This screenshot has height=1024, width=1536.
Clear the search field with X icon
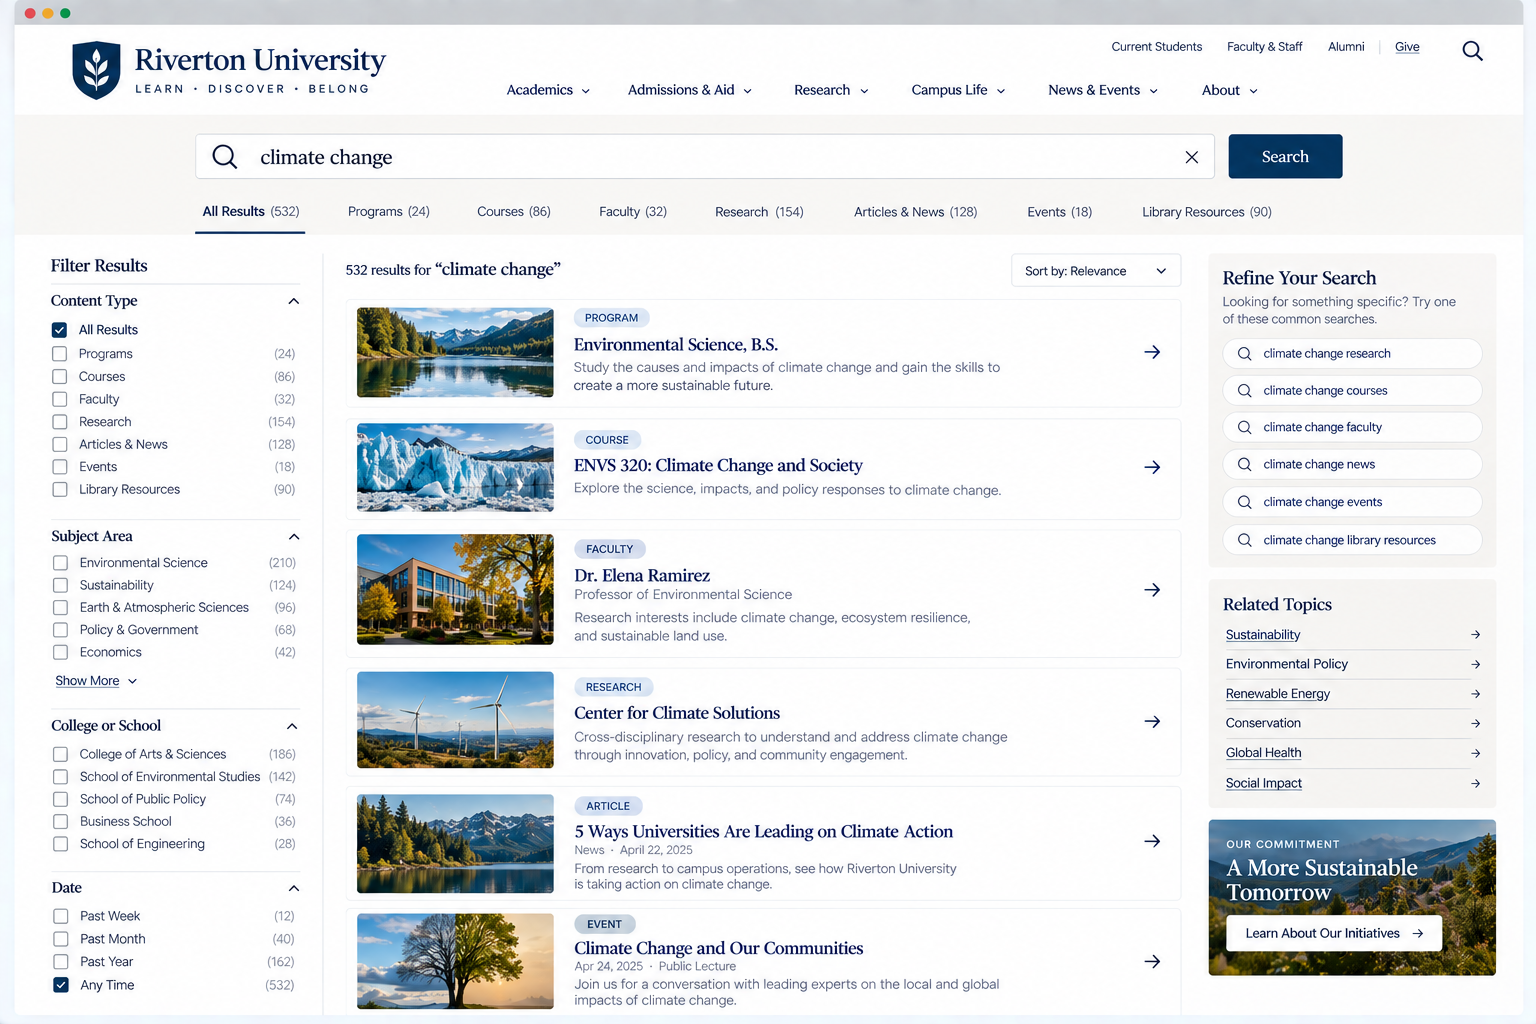pyautogui.click(x=1191, y=157)
